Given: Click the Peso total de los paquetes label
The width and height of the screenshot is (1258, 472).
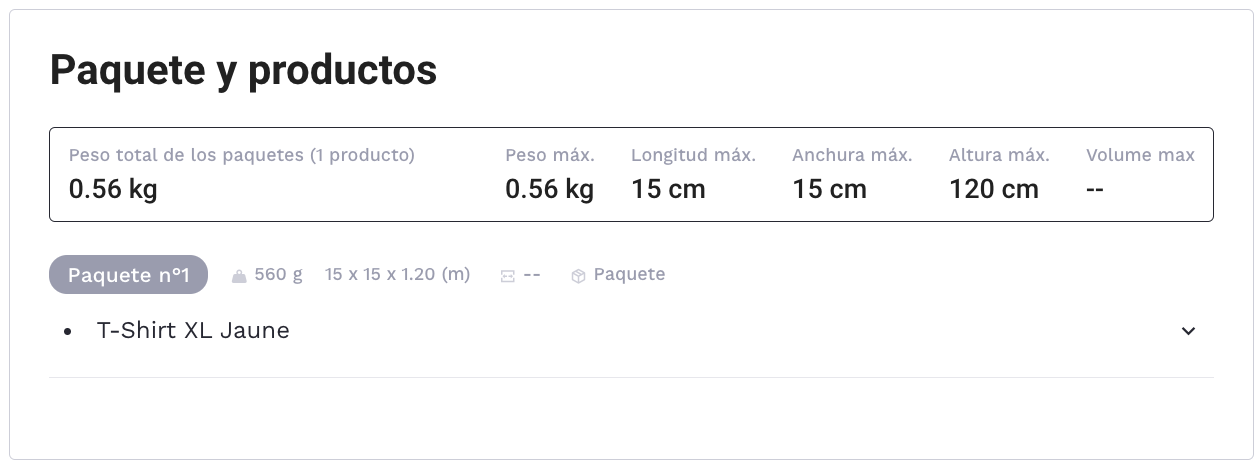Looking at the screenshot, I should [x=241, y=155].
